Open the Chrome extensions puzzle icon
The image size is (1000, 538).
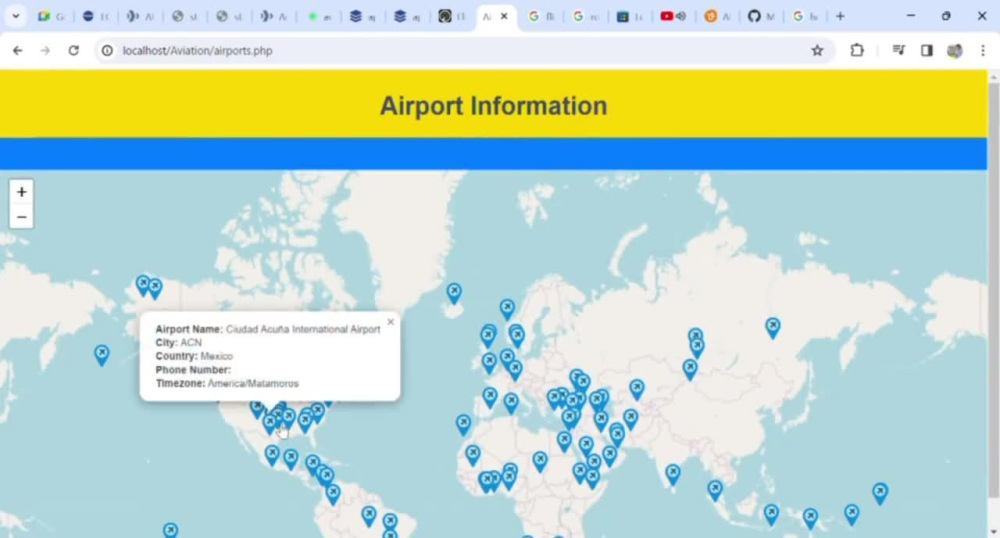click(x=857, y=50)
